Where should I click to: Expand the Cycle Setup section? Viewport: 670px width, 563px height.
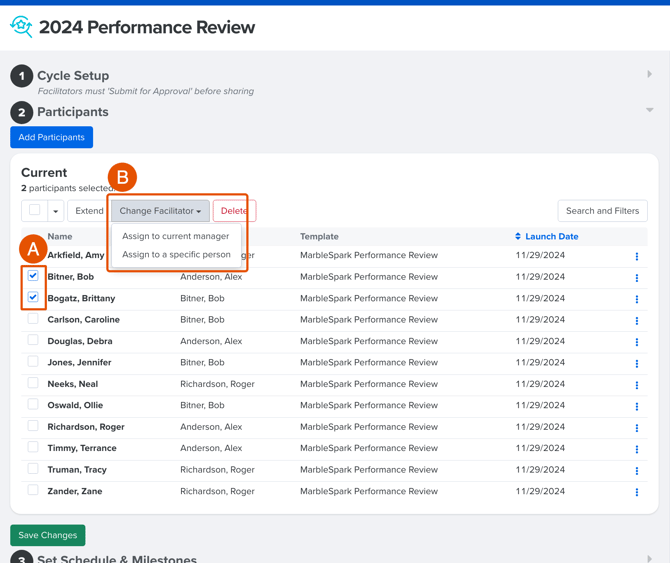[649, 75]
